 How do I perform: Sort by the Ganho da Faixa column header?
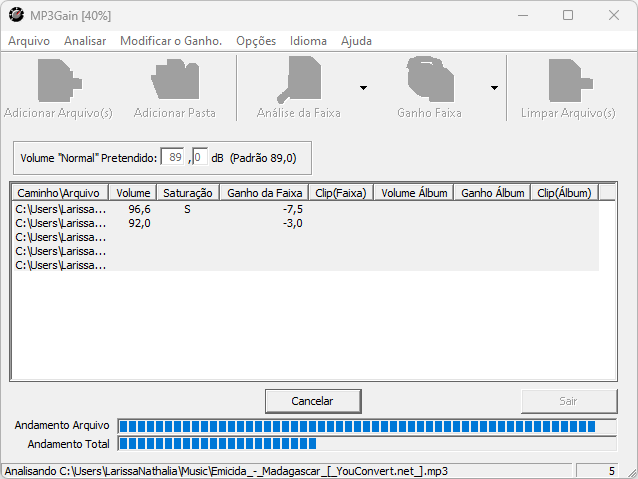point(264,192)
